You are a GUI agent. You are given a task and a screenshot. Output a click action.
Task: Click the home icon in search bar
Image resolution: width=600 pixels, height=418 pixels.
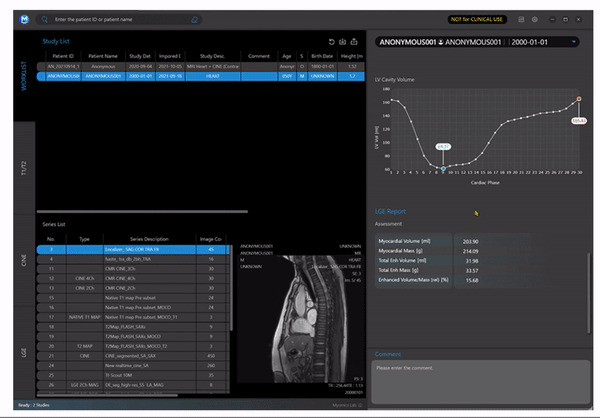pyautogui.click(x=195, y=19)
